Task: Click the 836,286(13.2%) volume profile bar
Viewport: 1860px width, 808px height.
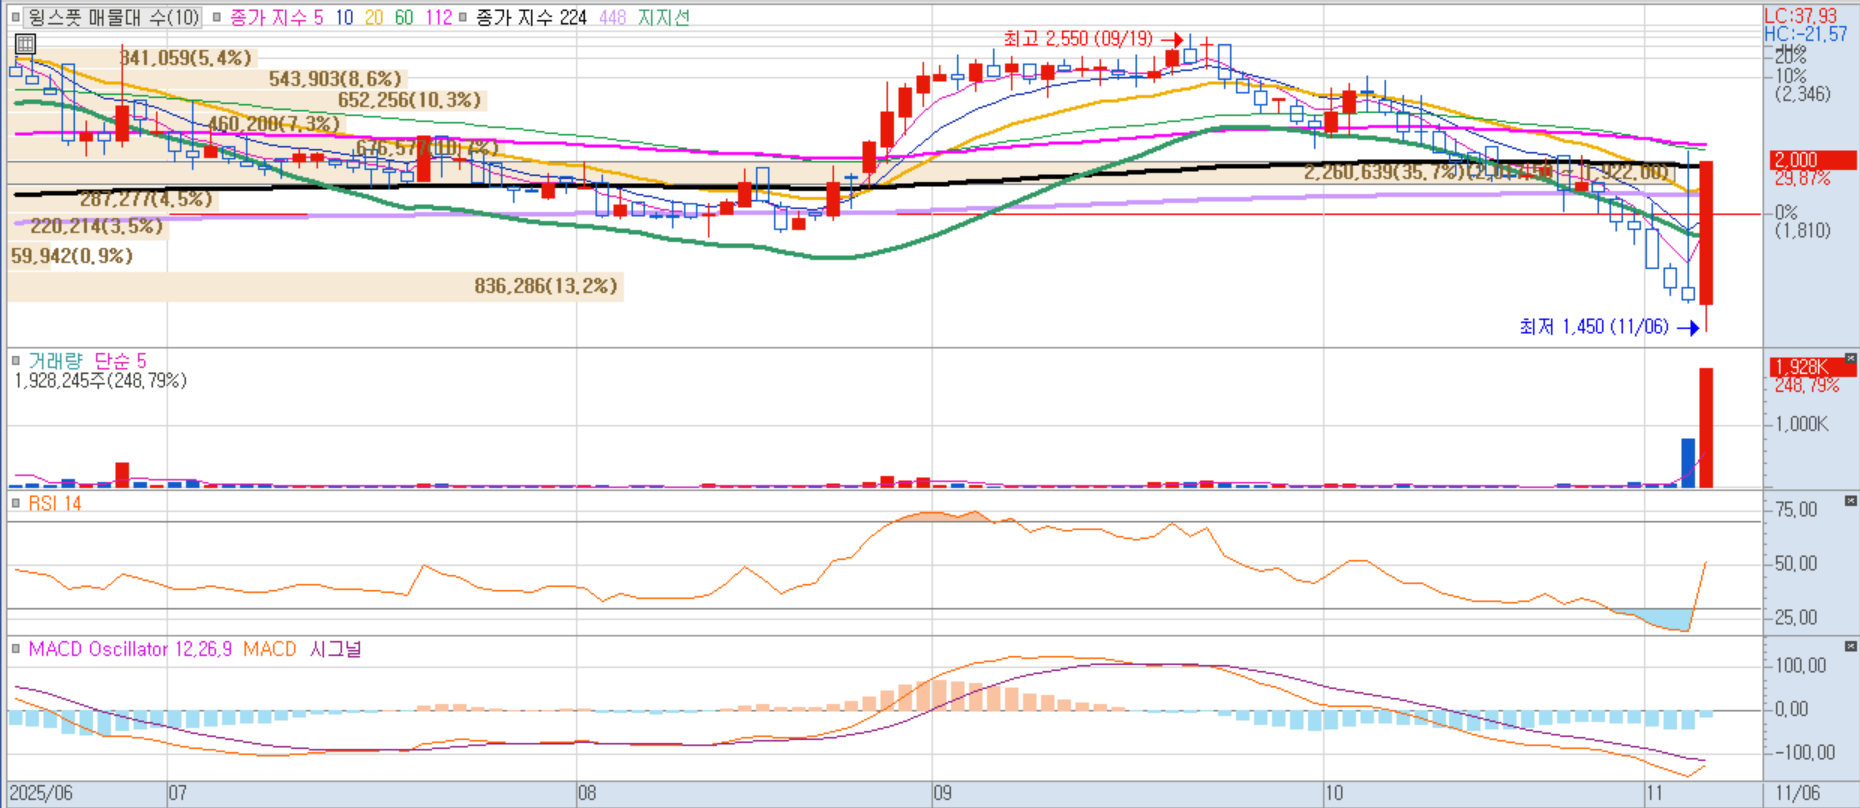Action: [x=316, y=287]
